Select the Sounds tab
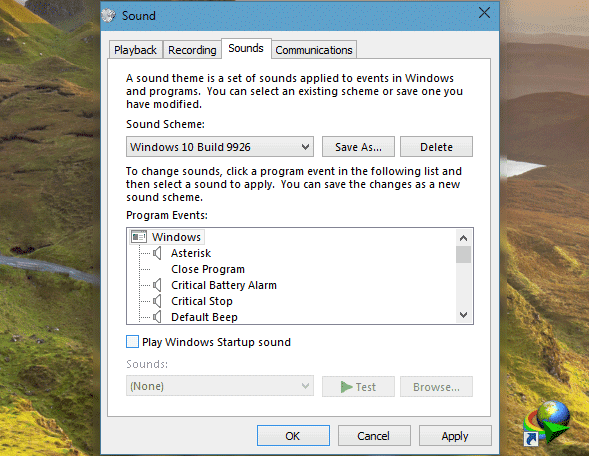Image resolution: width=589 pixels, height=456 pixels. coord(246,48)
